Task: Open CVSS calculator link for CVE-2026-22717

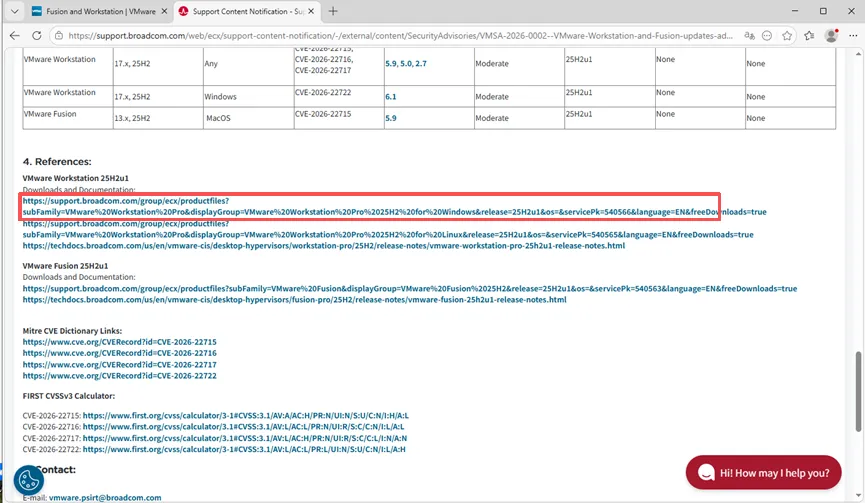Action: click(245, 438)
